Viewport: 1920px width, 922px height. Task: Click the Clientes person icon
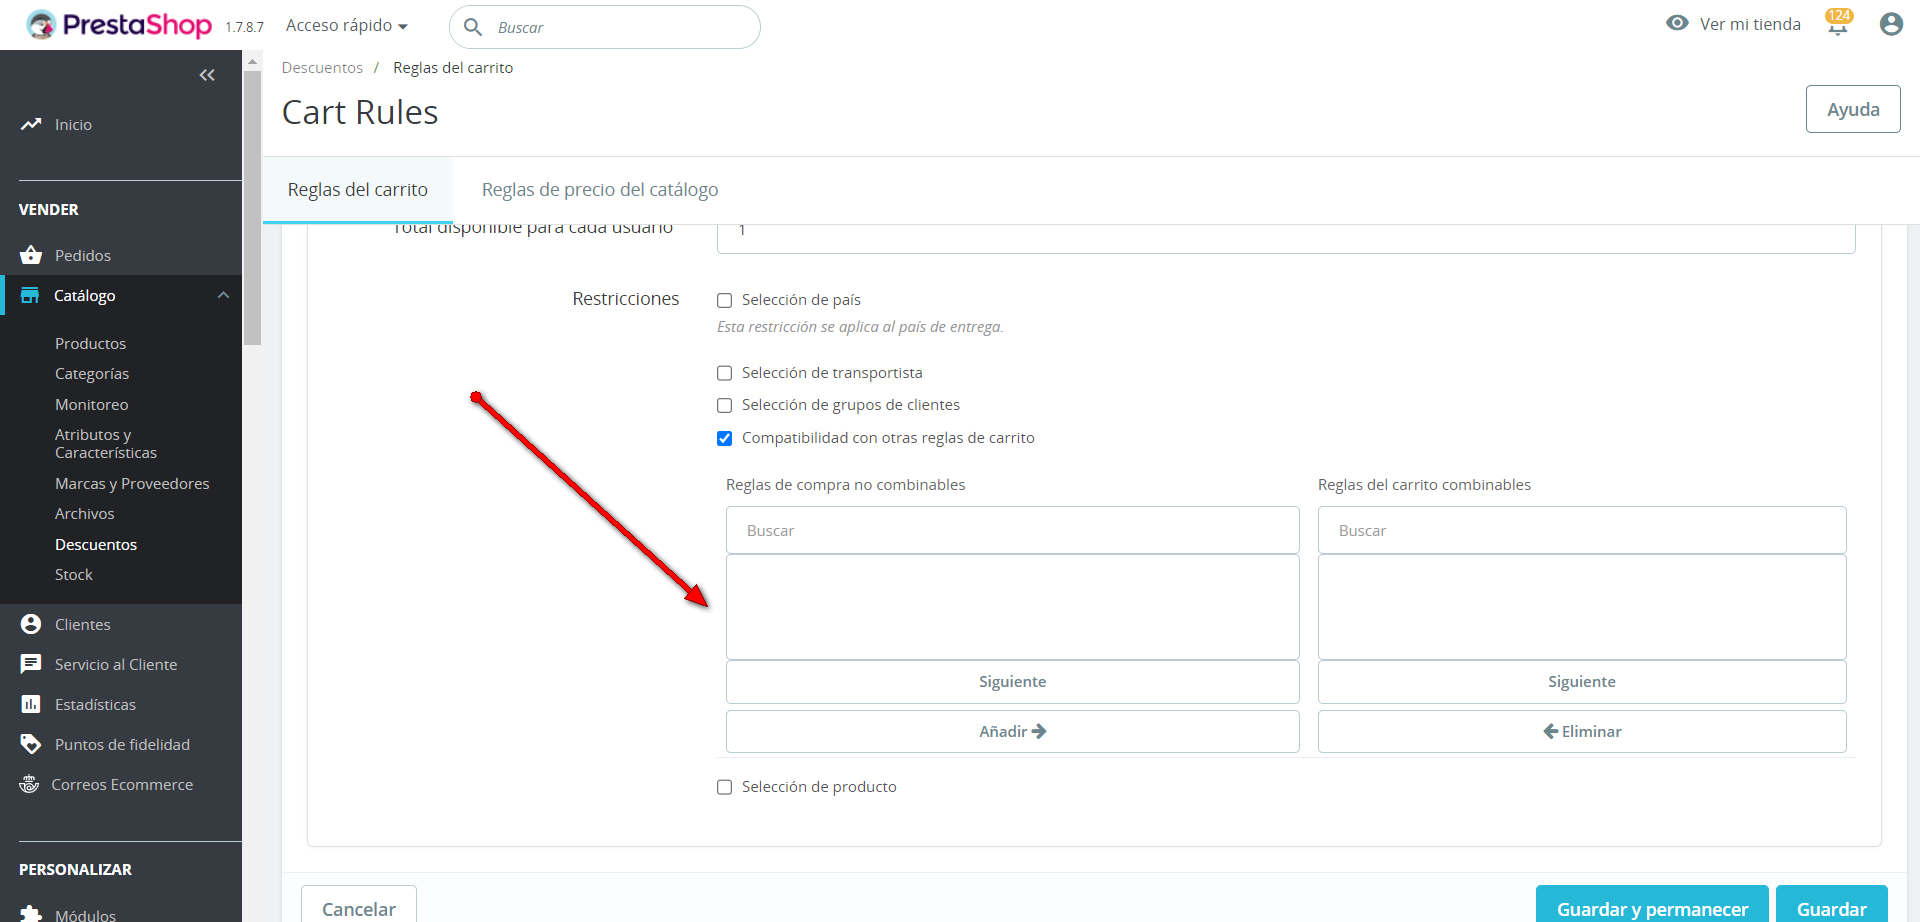pyautogui.click(x=31, y=624)
